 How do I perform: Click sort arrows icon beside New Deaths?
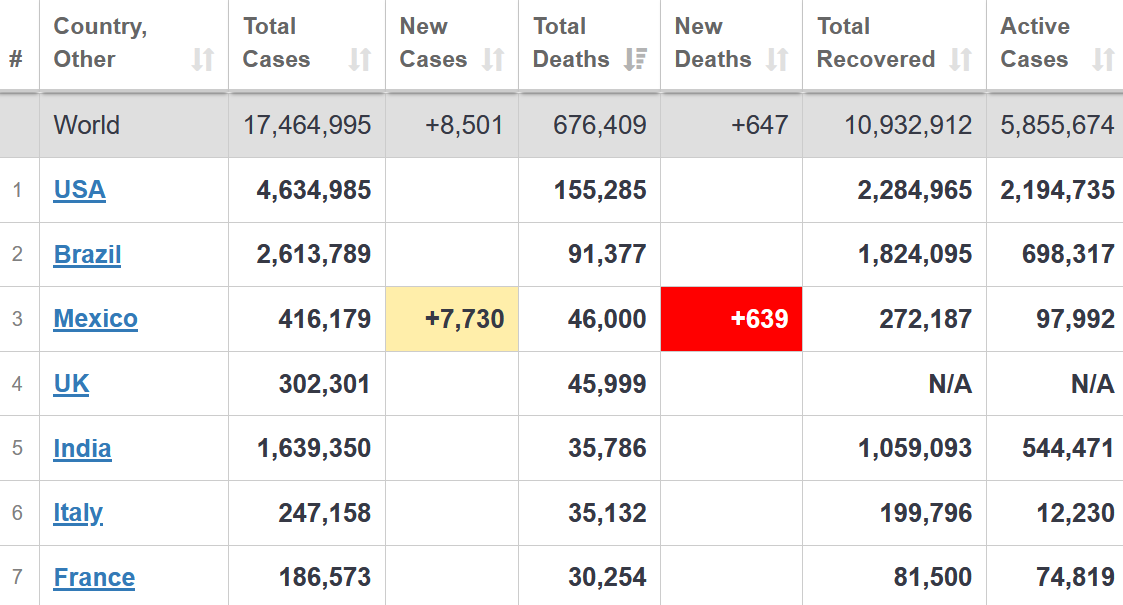click(777, 60)
